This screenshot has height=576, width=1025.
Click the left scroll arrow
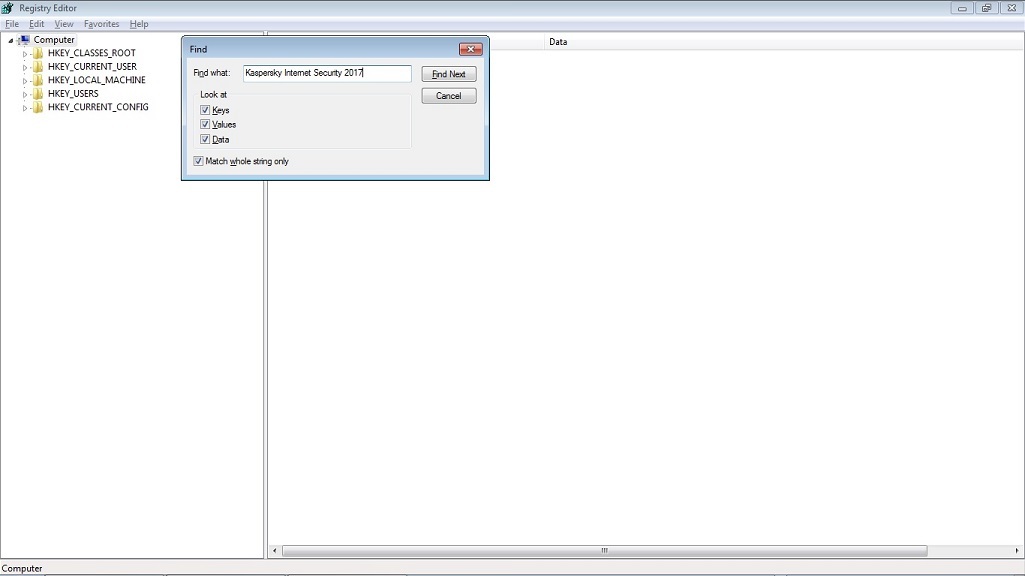[x=275, y=551]
